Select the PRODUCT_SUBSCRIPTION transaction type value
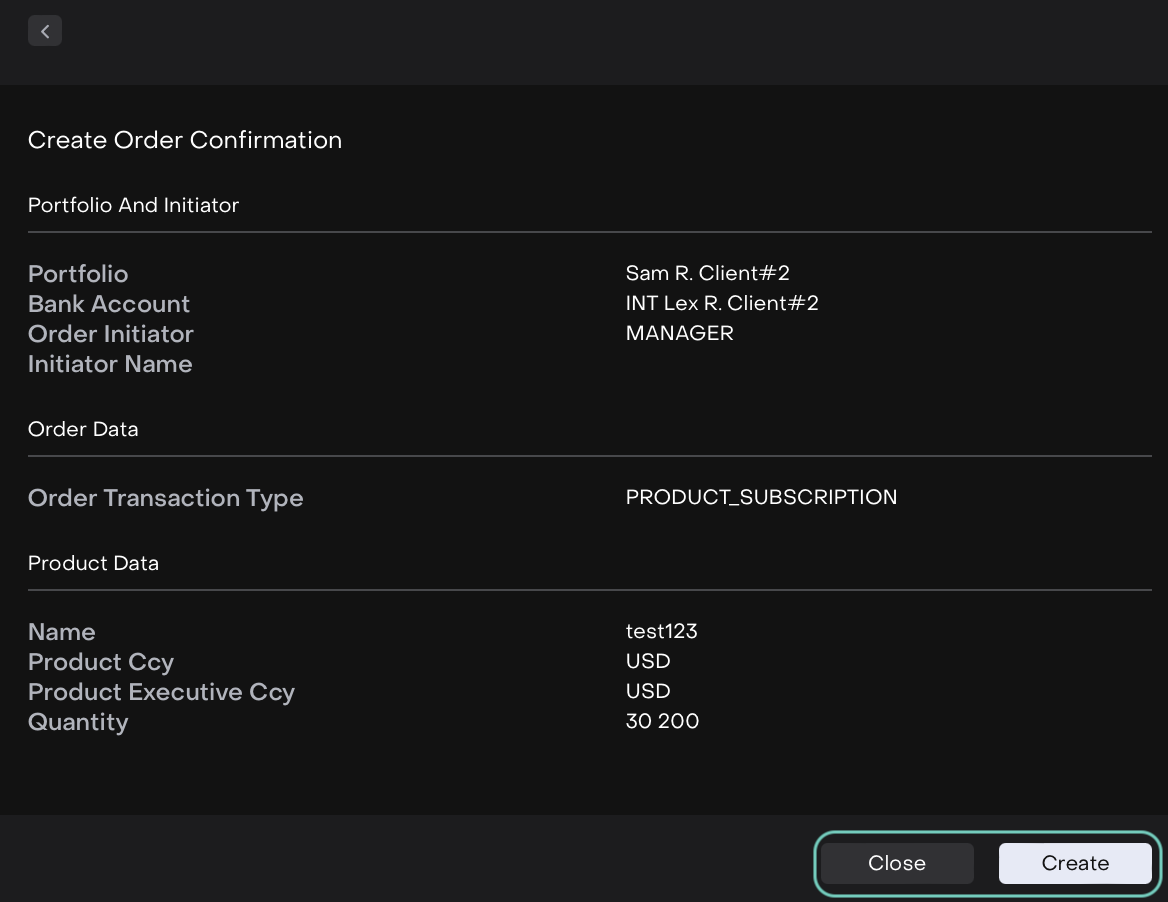 point(761,497)
